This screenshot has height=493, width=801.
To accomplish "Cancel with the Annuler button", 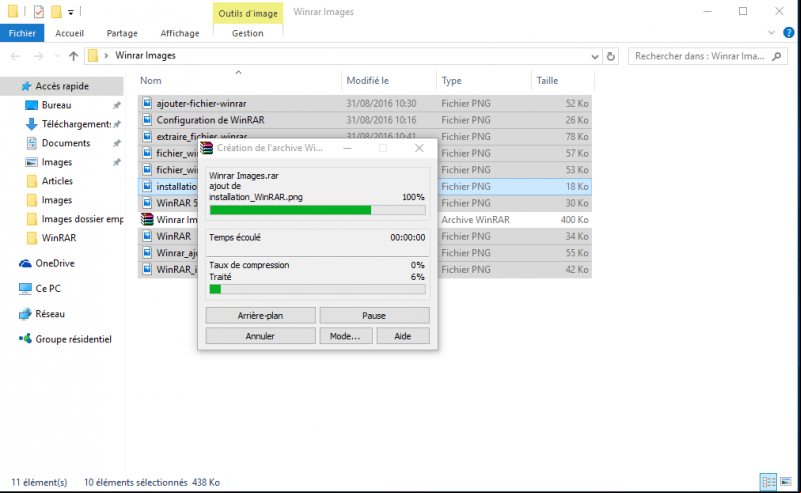I will [261, 336].
